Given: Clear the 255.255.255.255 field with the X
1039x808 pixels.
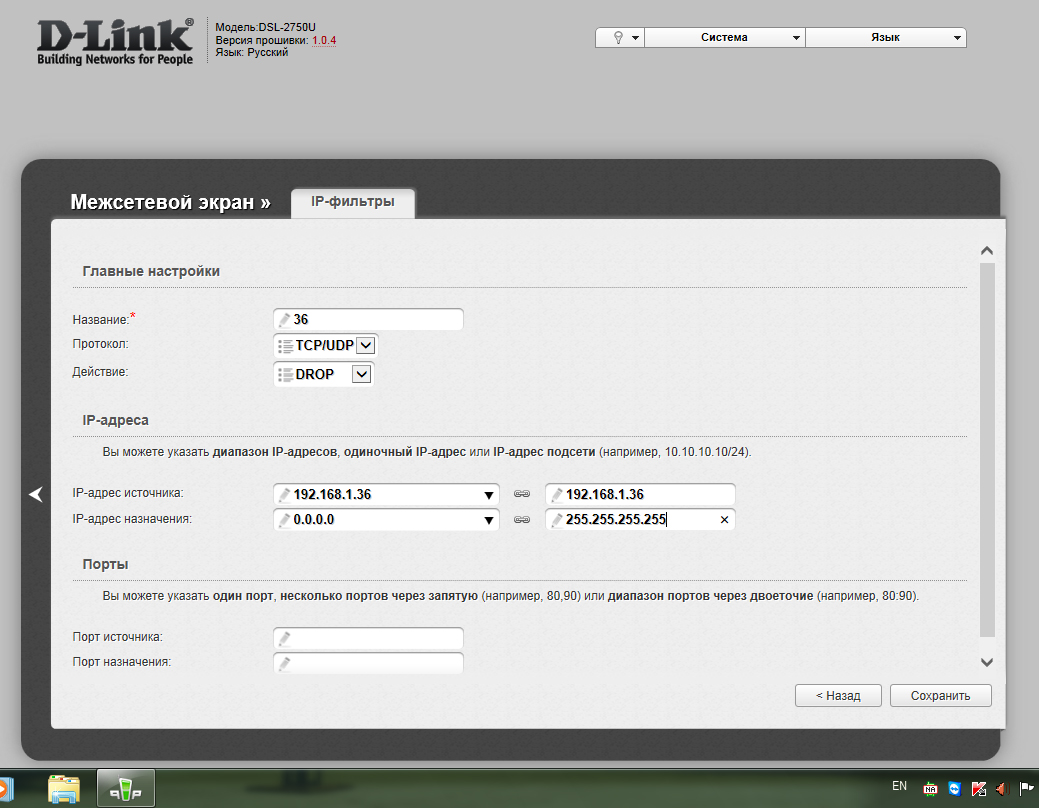Looking at the screenshot, I should [724, 520].
